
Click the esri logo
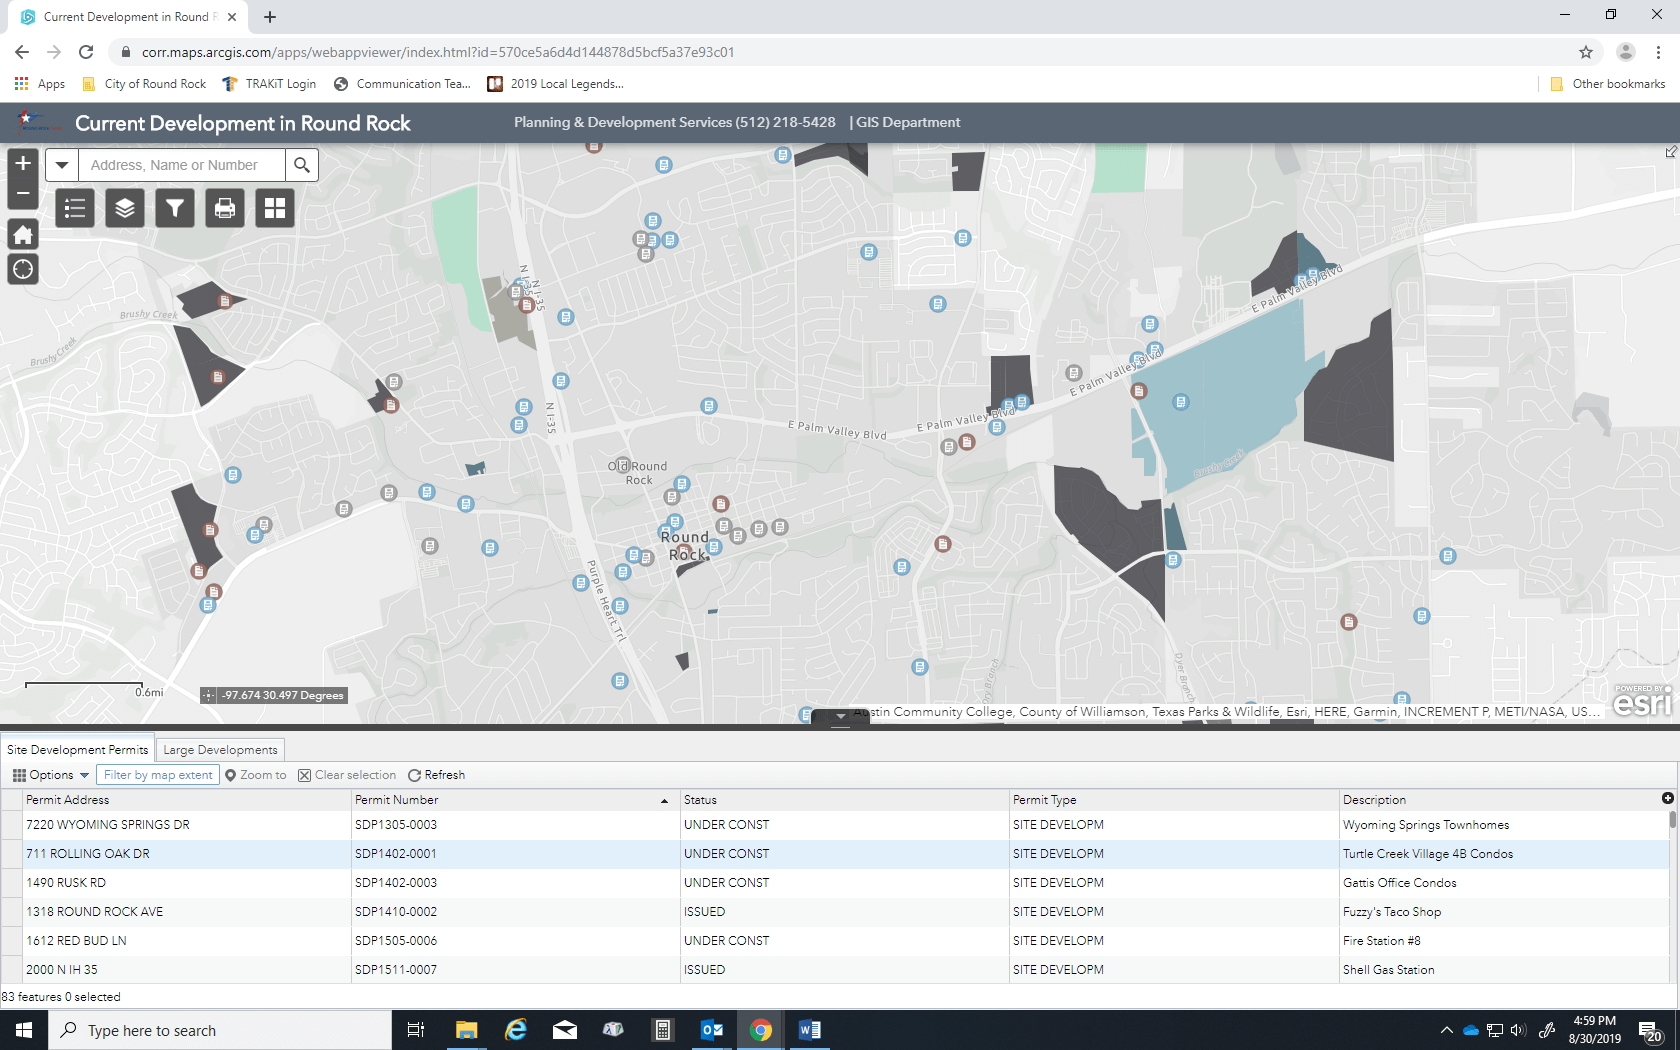click(1642, 700)
